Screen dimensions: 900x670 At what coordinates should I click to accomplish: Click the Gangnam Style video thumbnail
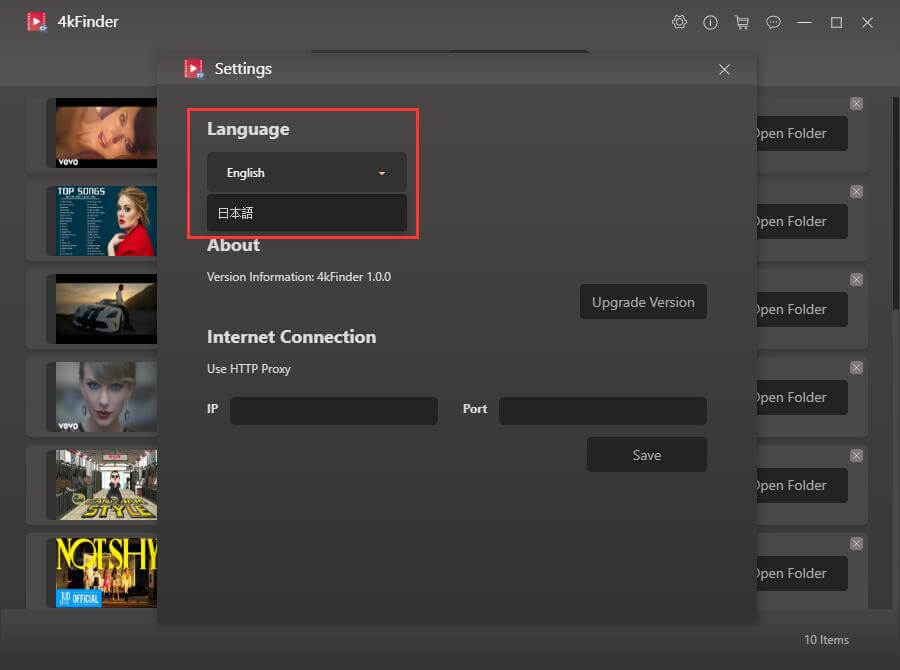pyautogui.click(x=106, y=485)
